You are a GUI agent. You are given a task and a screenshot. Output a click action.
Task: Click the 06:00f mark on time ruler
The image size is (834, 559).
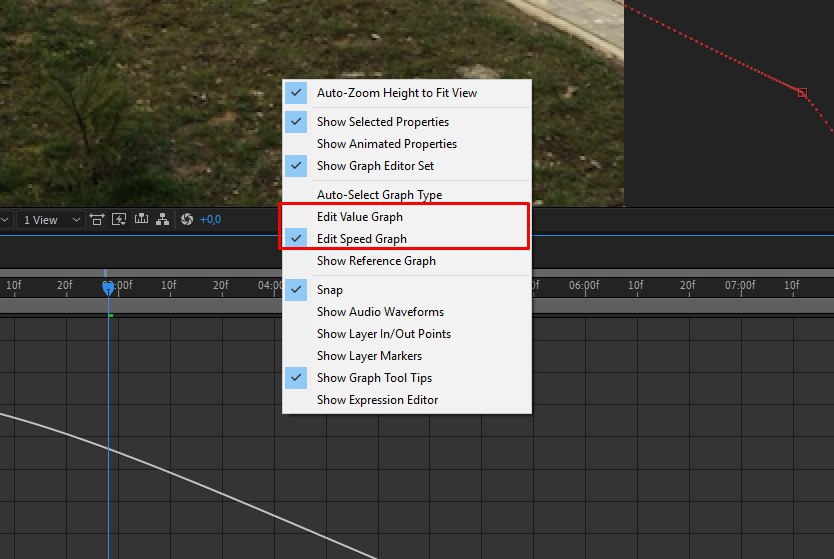coord(584,285)
